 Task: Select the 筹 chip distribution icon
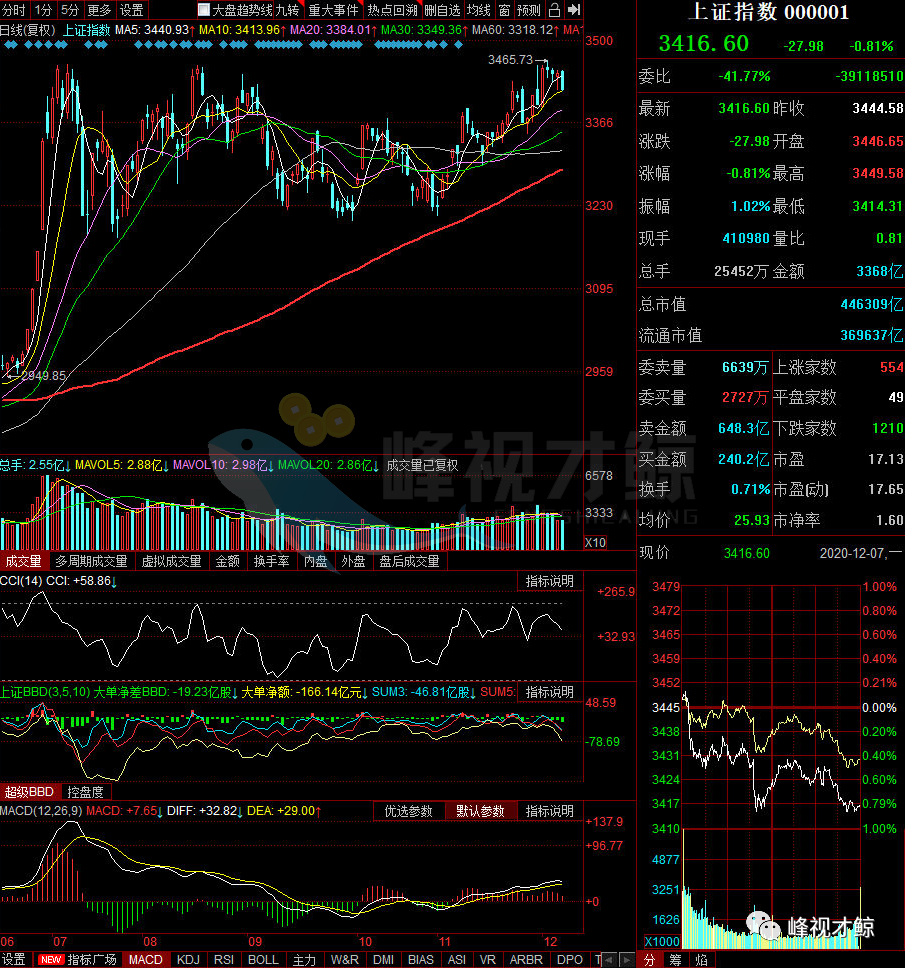coord(675,959)
